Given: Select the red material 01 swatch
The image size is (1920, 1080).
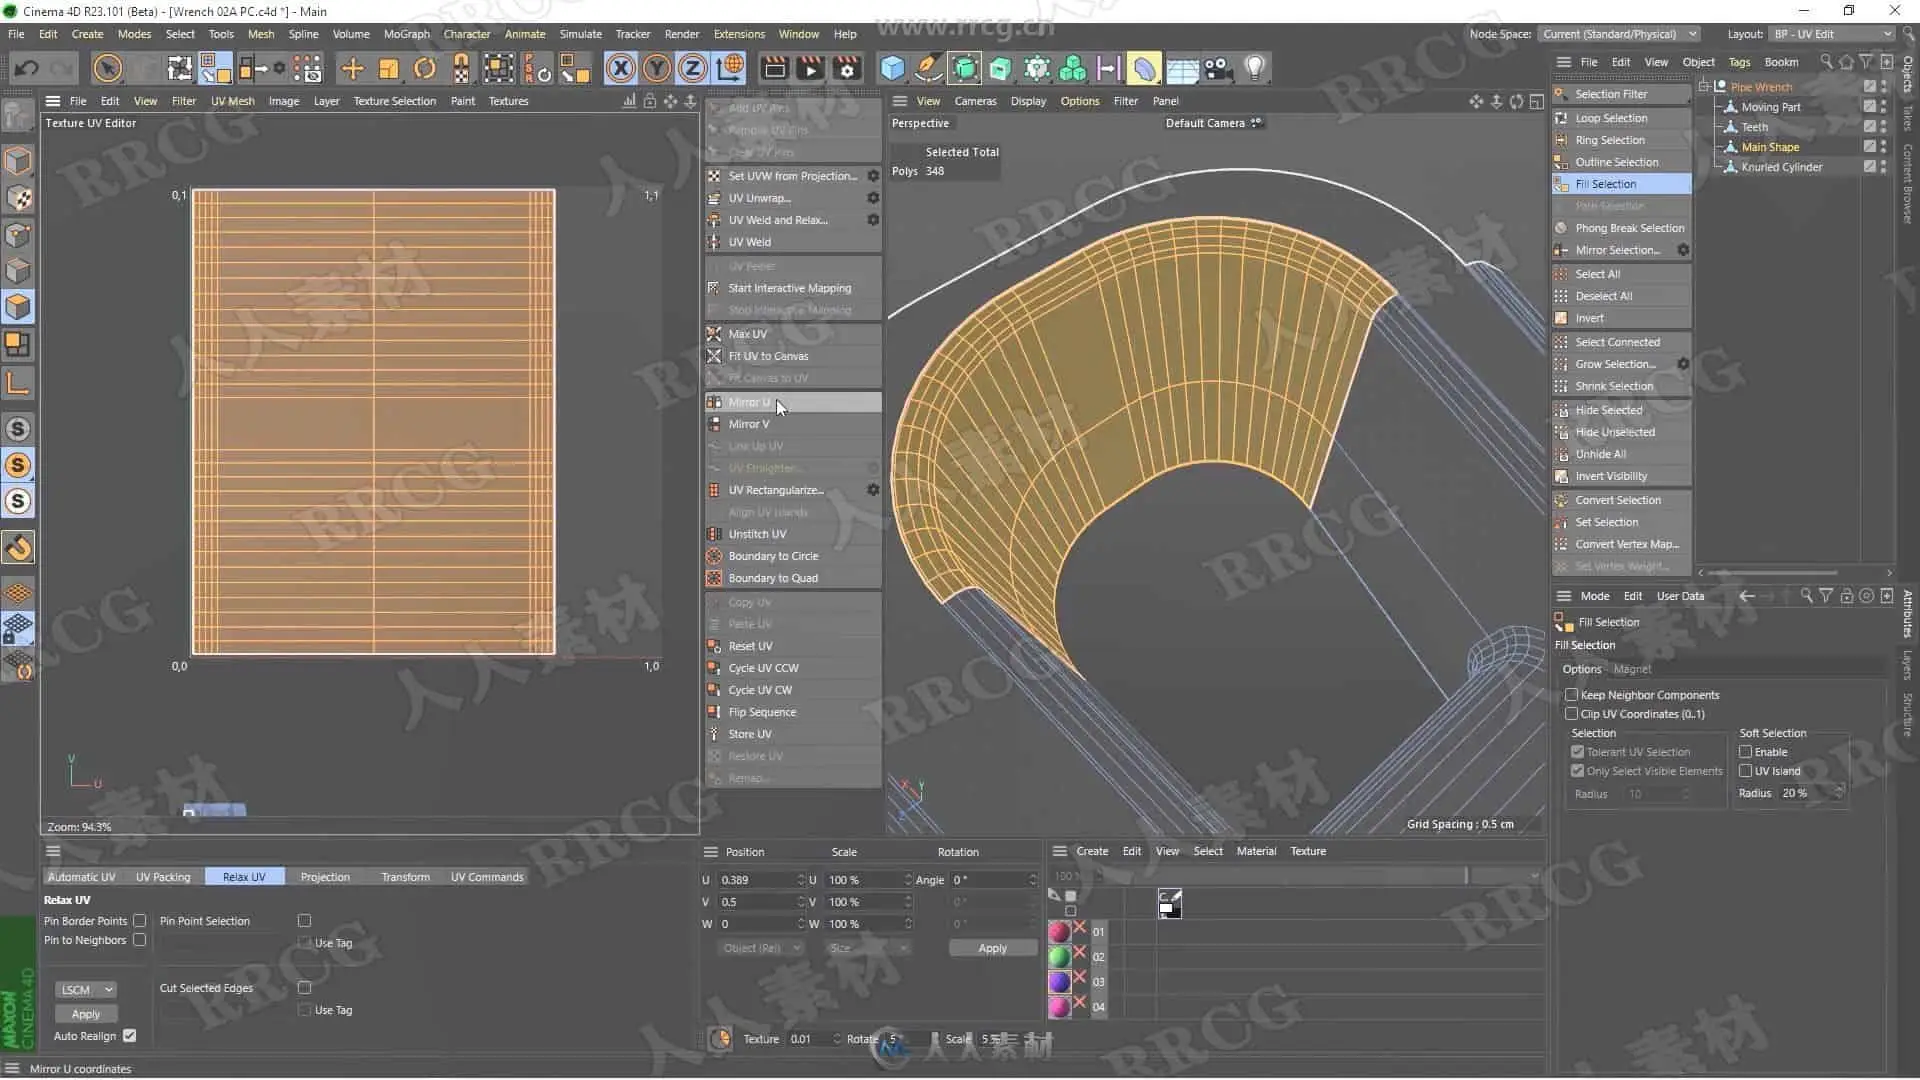Looking at the screenshot, I should click(1059, 932).
